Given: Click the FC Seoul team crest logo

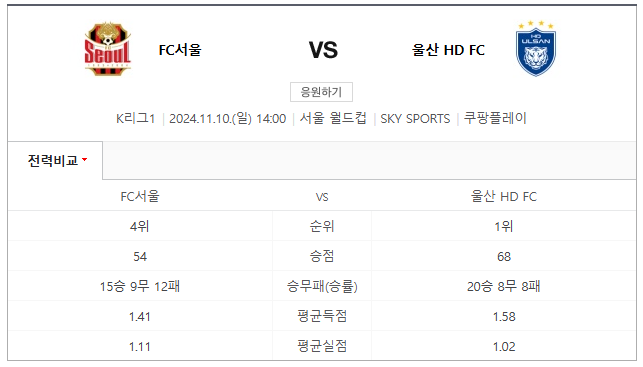Looking at the screenshot, I should (107, 49).
